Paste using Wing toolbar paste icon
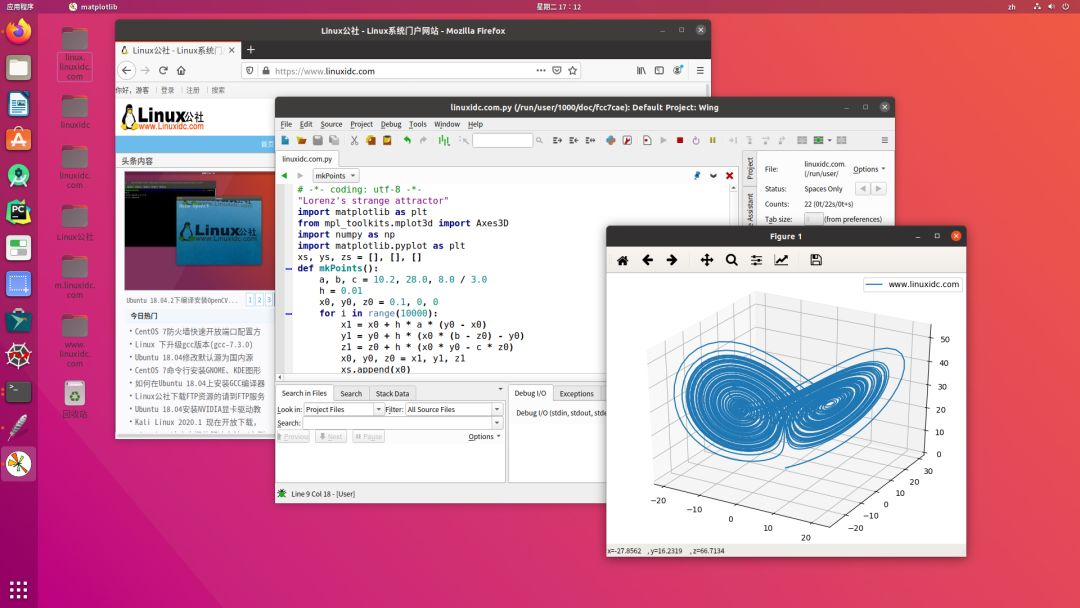The image size is (1080, 608). pos(387,140)
